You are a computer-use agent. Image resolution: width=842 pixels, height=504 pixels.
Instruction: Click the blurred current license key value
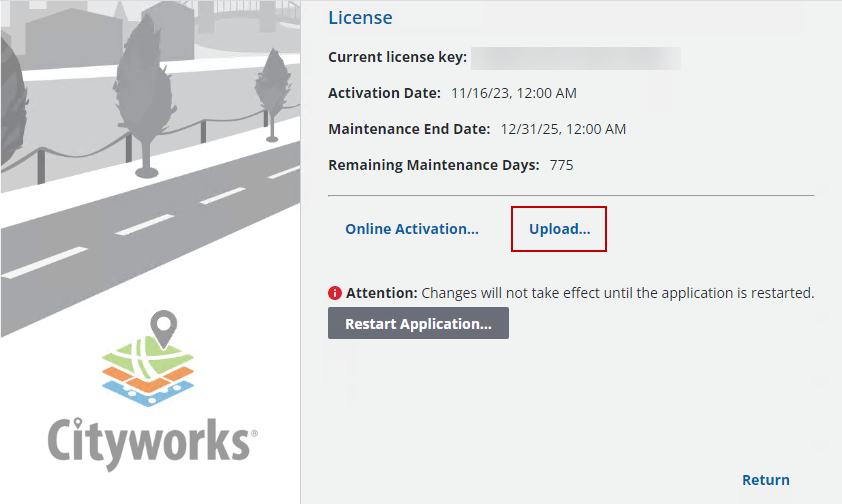pyautogui.click(x=576, y=57)
